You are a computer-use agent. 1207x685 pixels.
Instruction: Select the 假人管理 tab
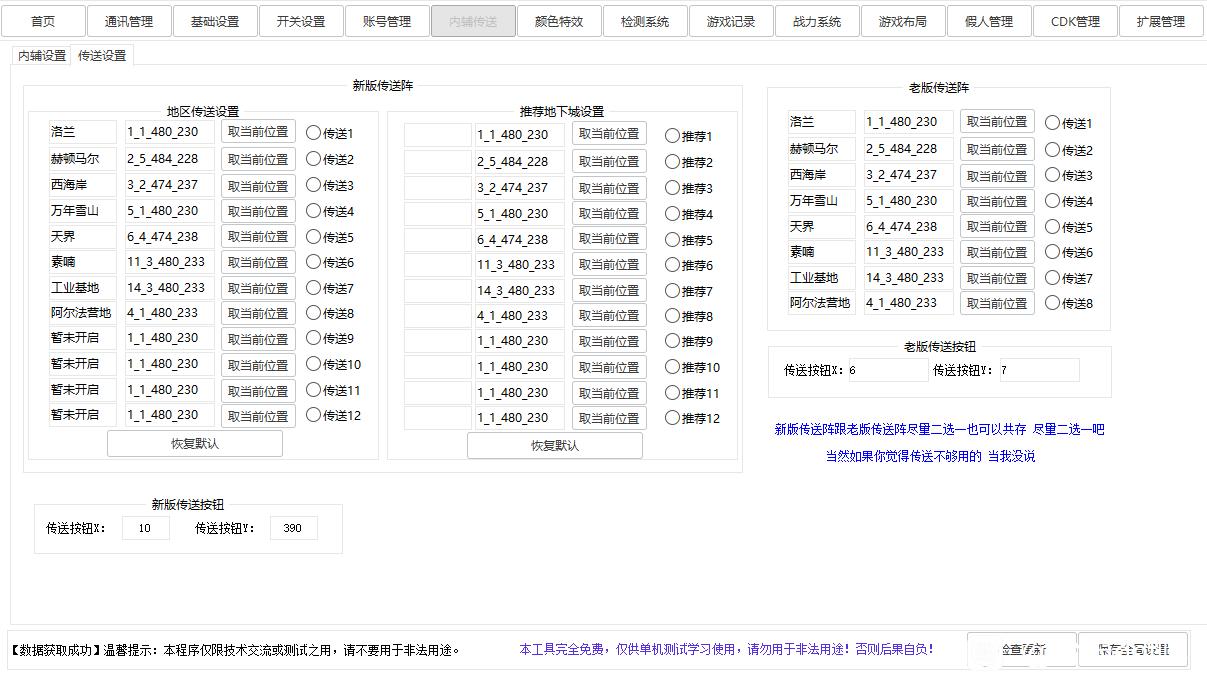point(989,21)
